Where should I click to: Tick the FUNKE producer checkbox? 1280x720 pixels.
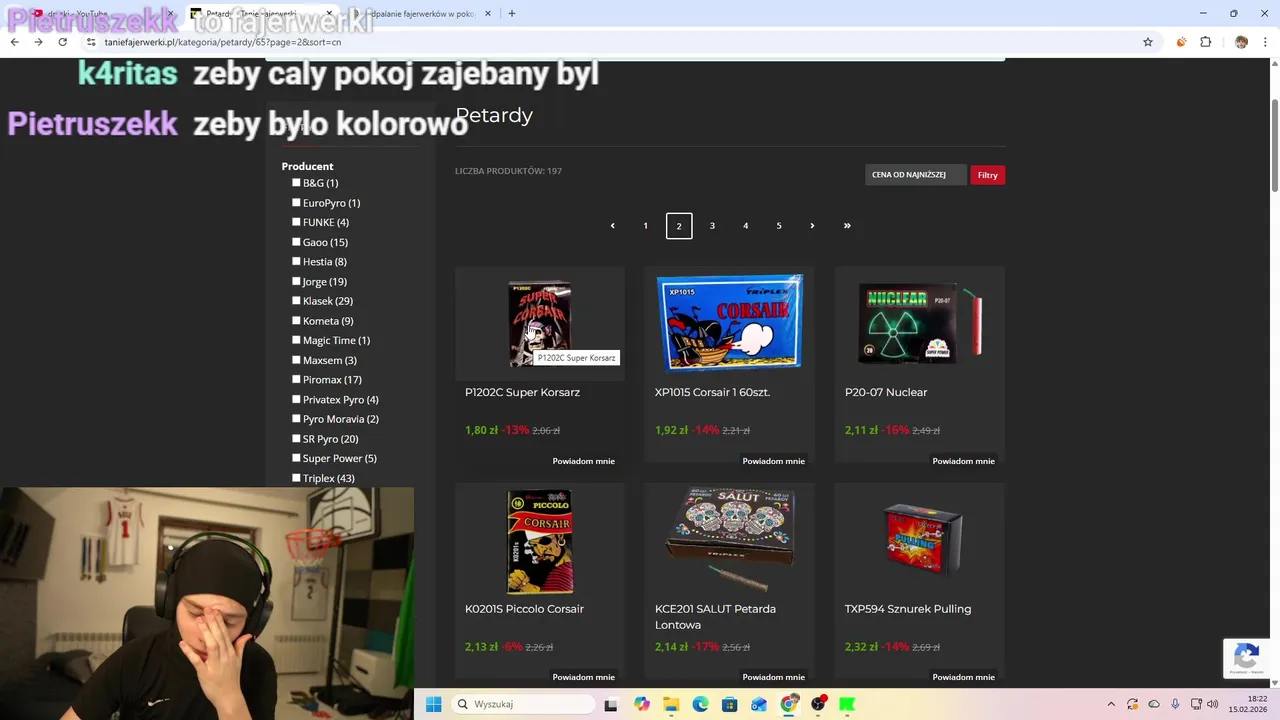pos(296,222)
